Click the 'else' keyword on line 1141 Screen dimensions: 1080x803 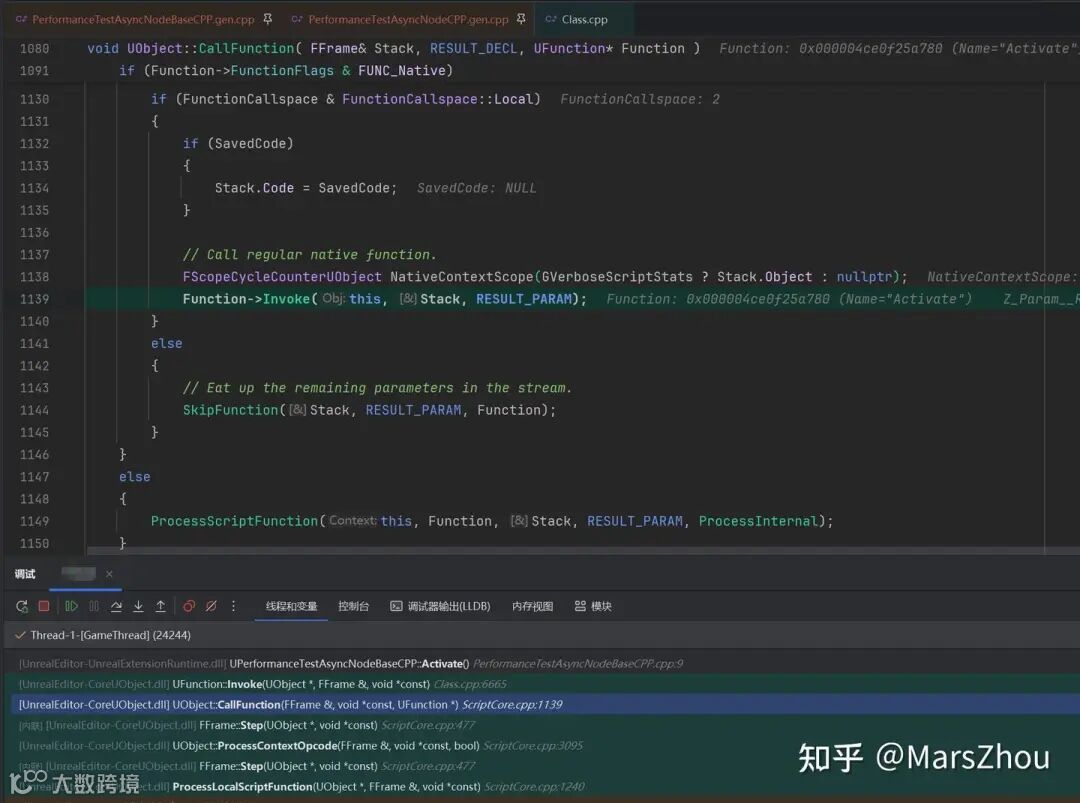[167, 343]
